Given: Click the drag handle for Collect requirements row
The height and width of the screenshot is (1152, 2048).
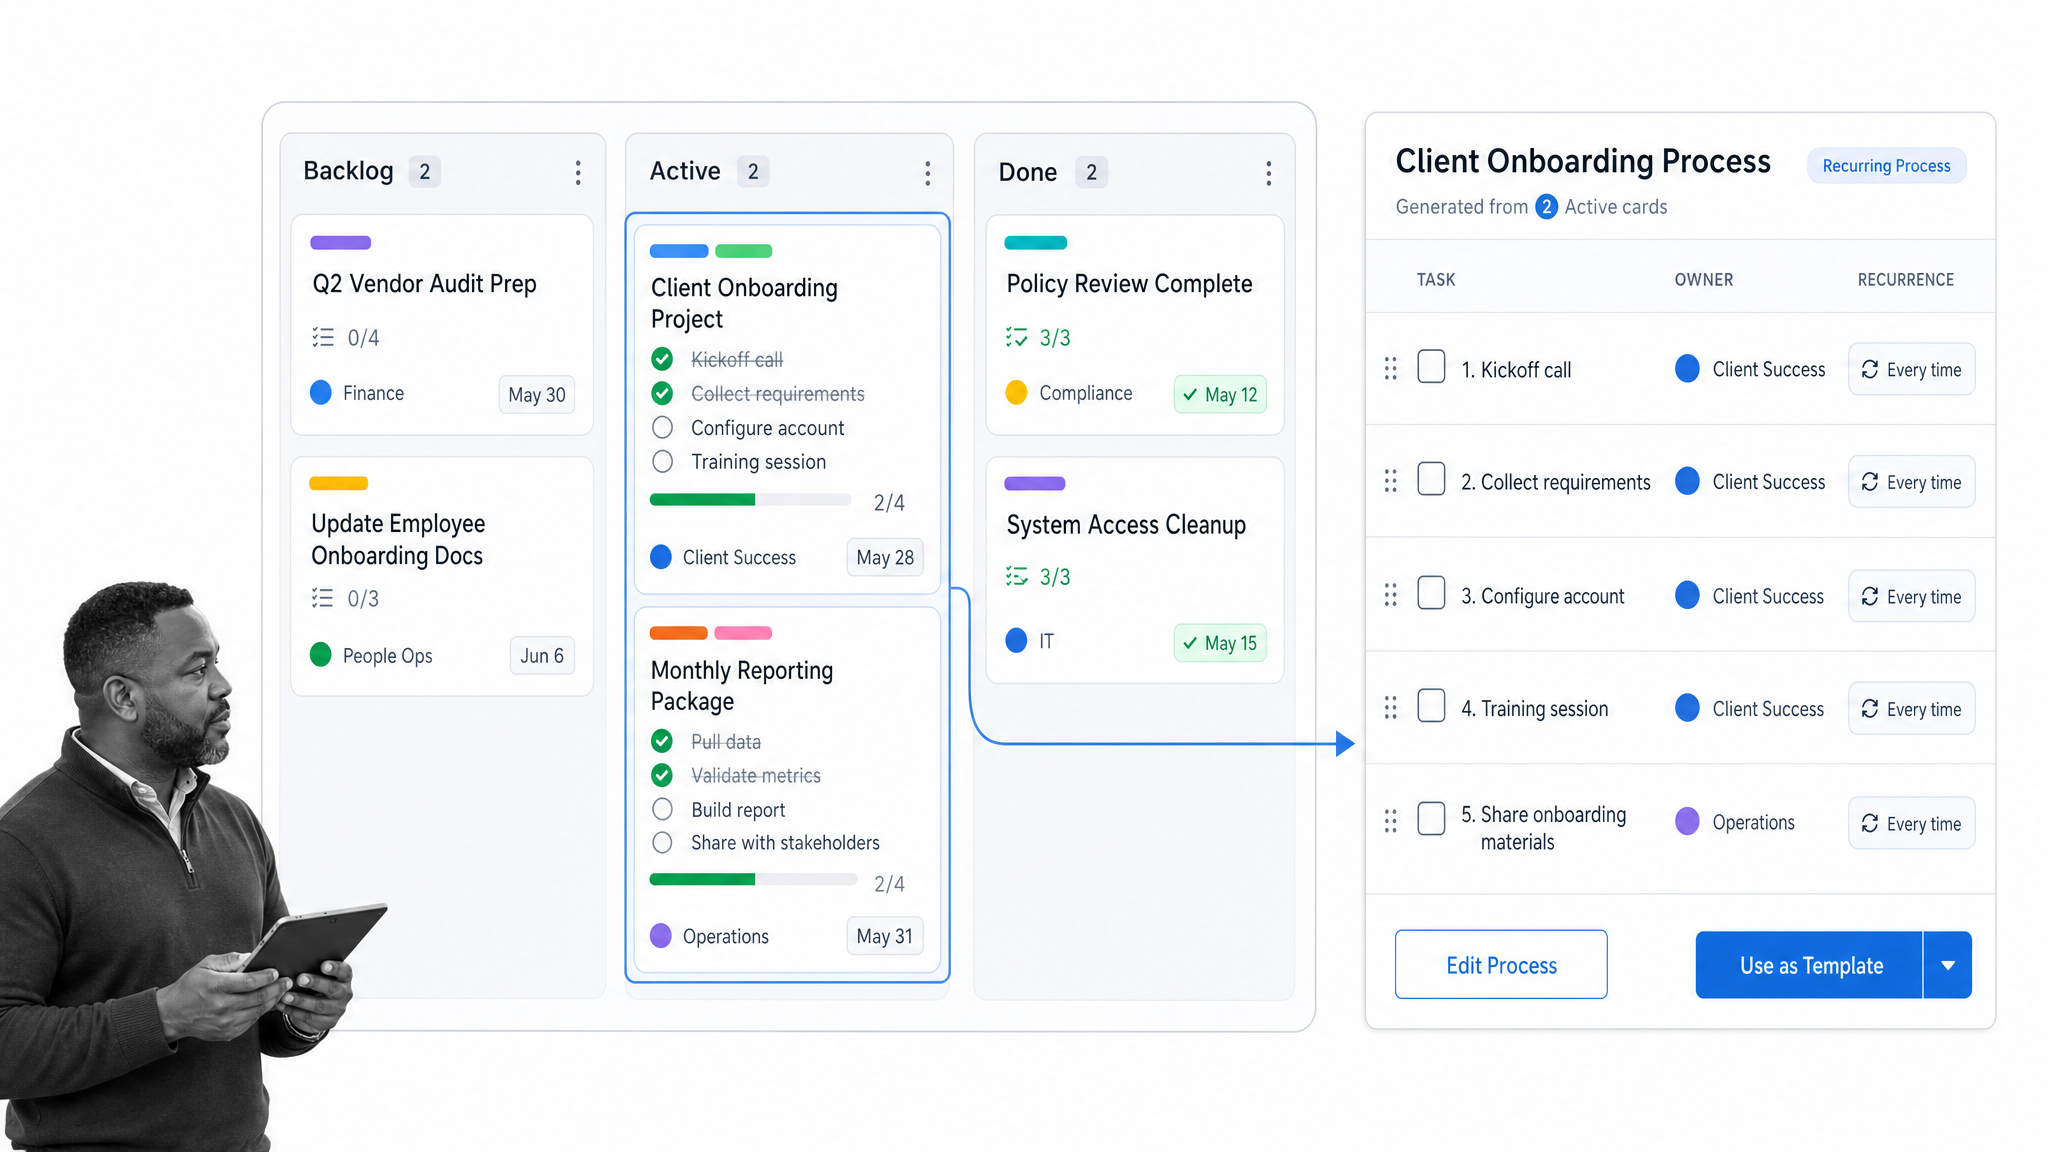Looking at the screenshot, I should pyautogui.click(x=1391, y=482).
